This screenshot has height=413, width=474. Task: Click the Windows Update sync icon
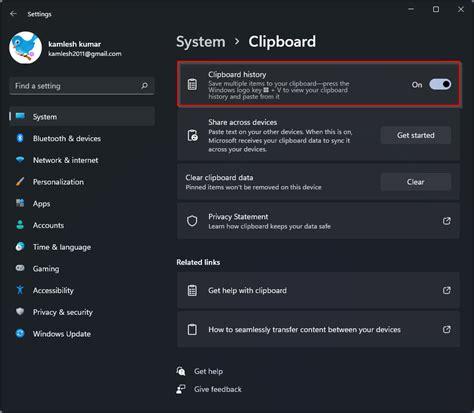tap(20, 333)
